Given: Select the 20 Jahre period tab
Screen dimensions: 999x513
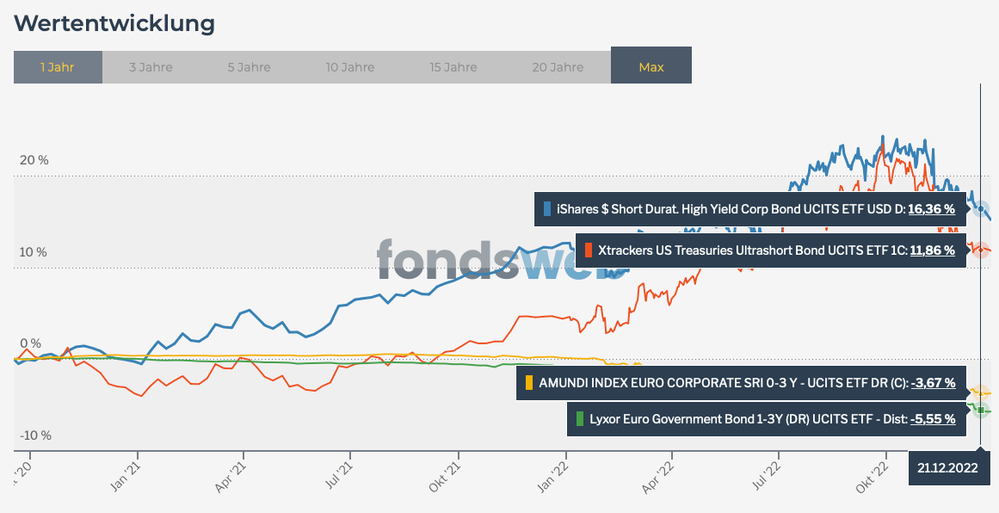Looking at the screenshot, I should (x=558, y=67).
